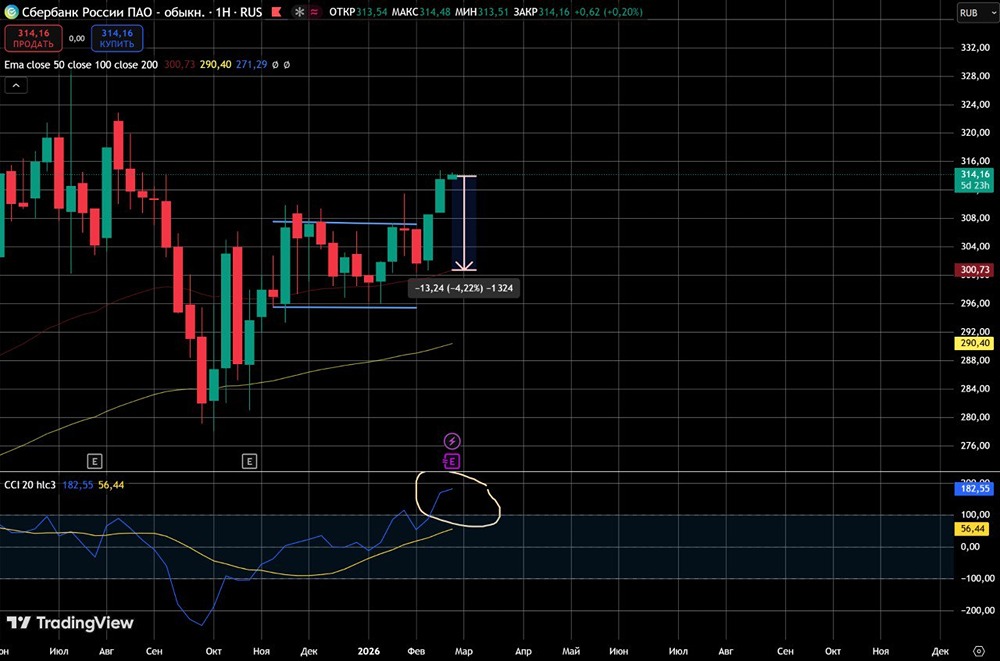Click the August earnings E marker
1000x661 pixels.
tap(94, 461)
